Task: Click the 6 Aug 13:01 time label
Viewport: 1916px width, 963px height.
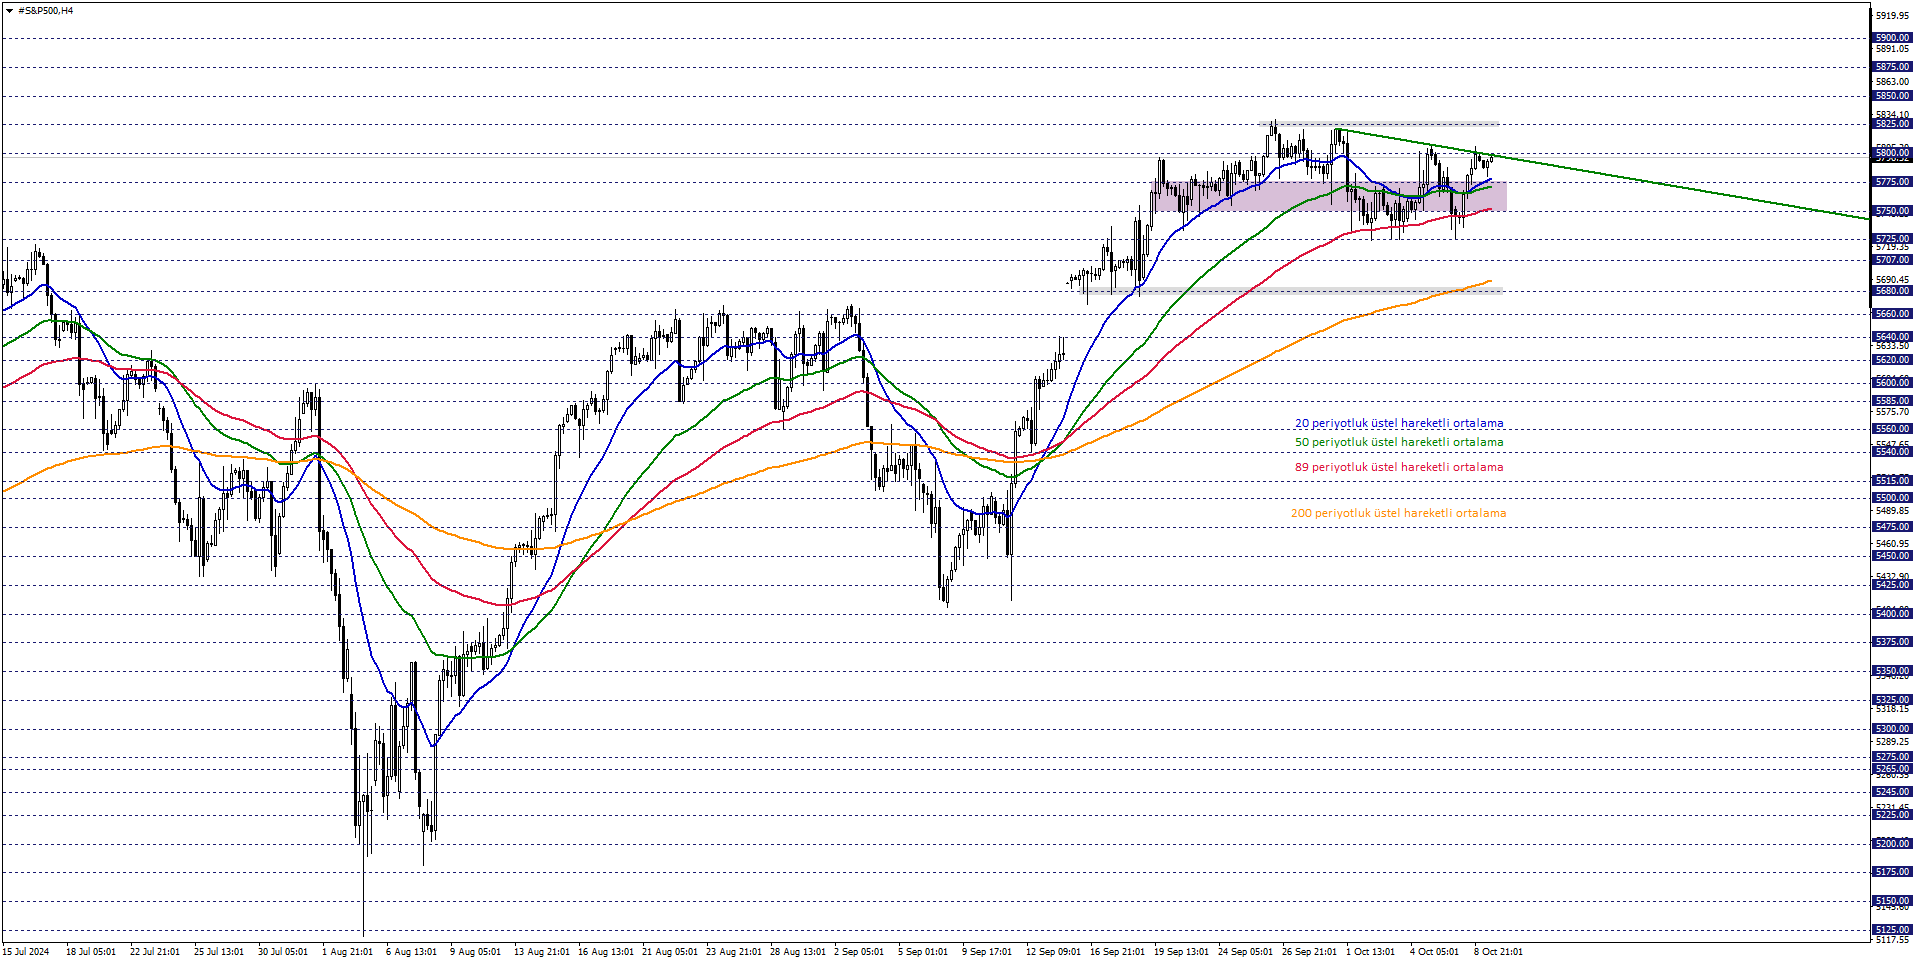Action: (x=411, y=952)
